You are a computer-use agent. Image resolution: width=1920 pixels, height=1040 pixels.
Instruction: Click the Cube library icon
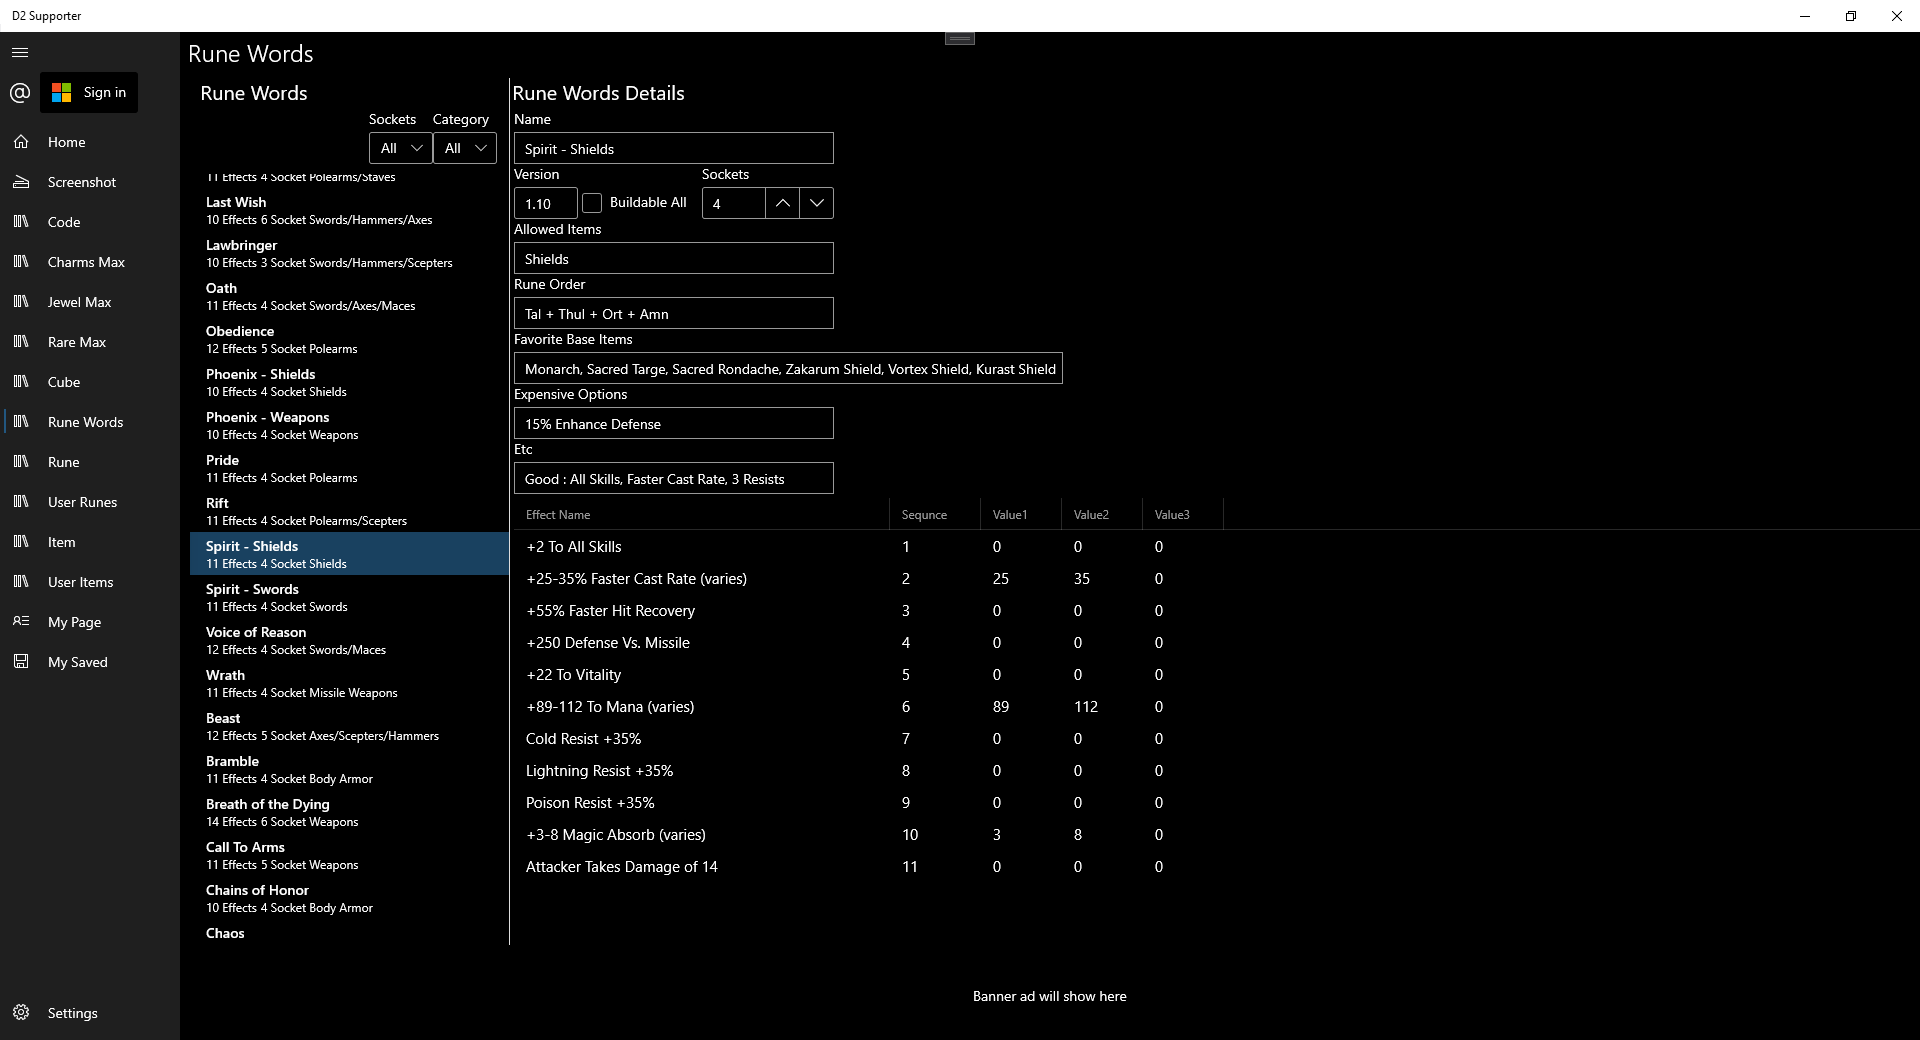(x=21, y=382)
